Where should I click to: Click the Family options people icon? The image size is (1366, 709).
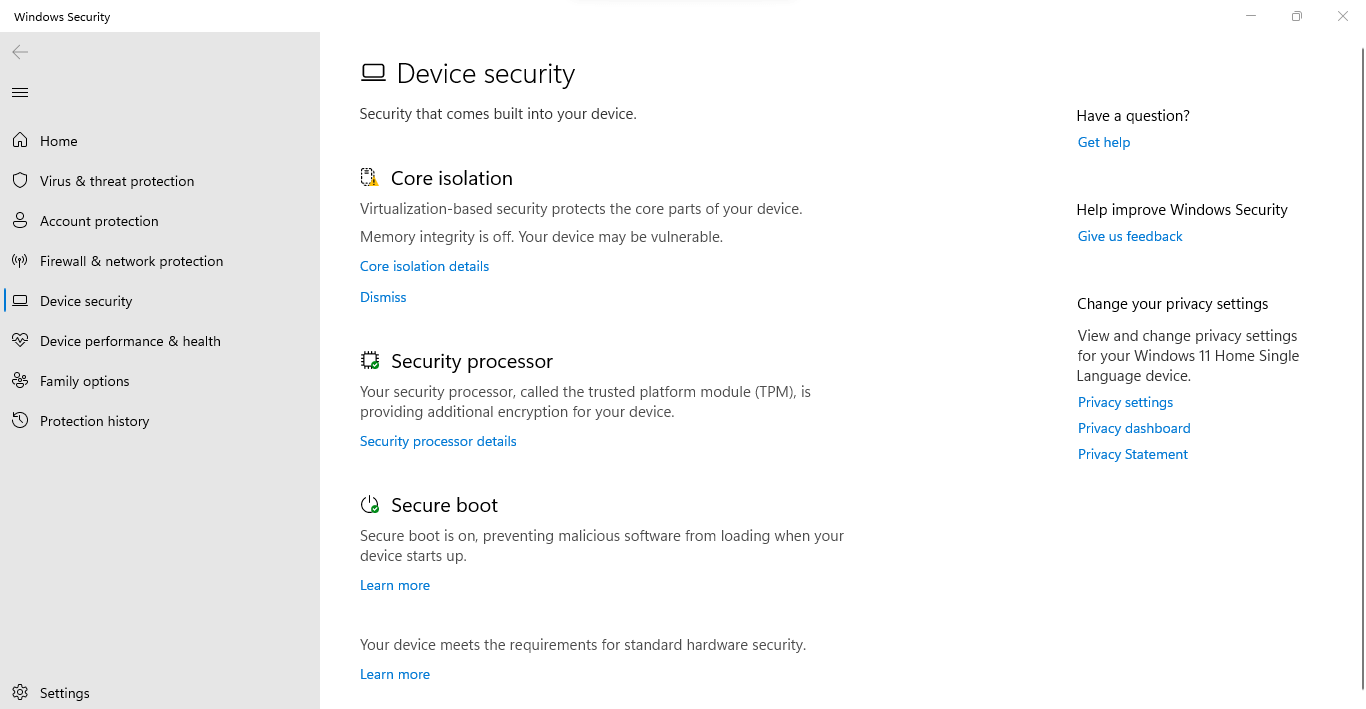[20, 381]
